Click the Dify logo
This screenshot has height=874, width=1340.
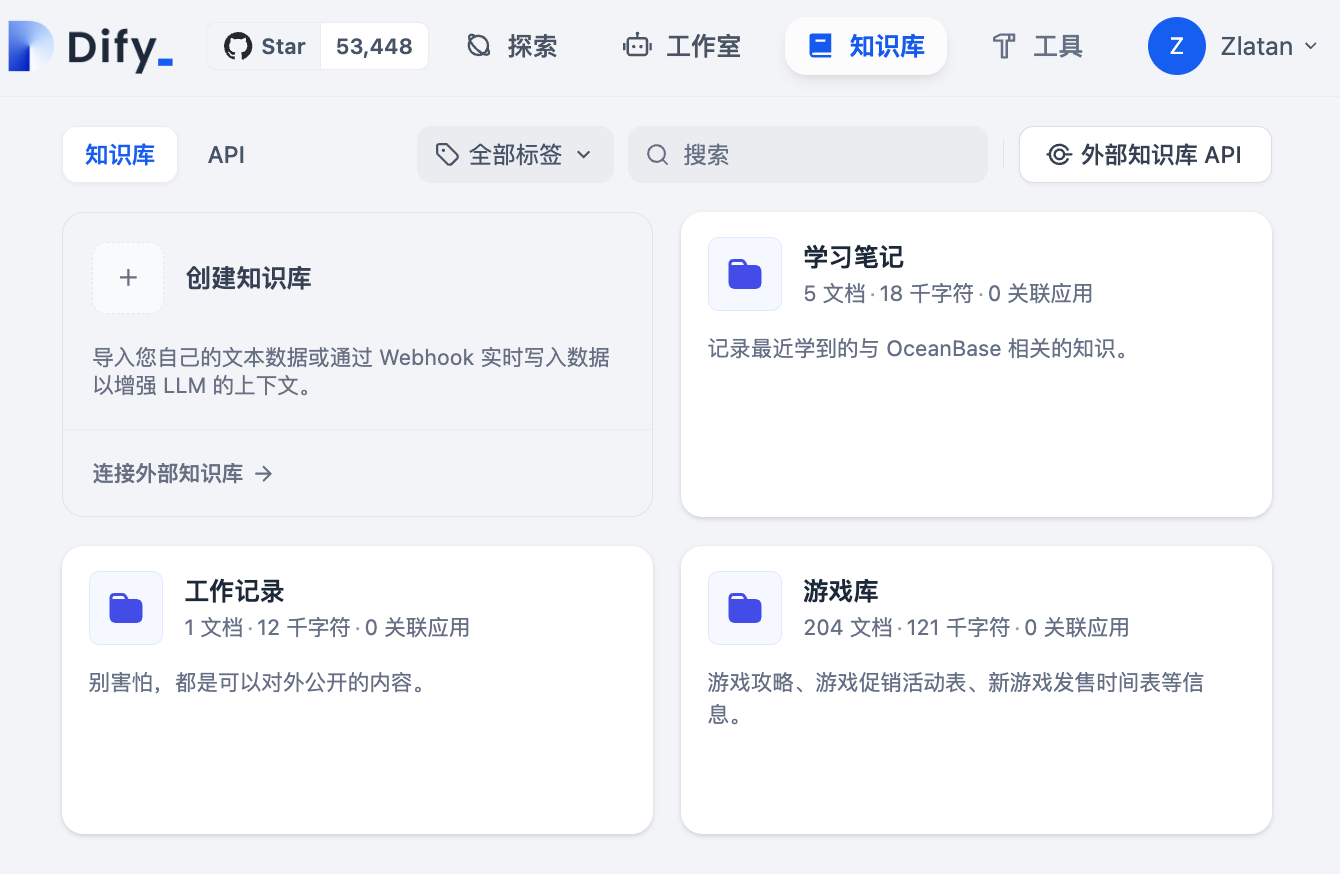[x=88, y=45]
